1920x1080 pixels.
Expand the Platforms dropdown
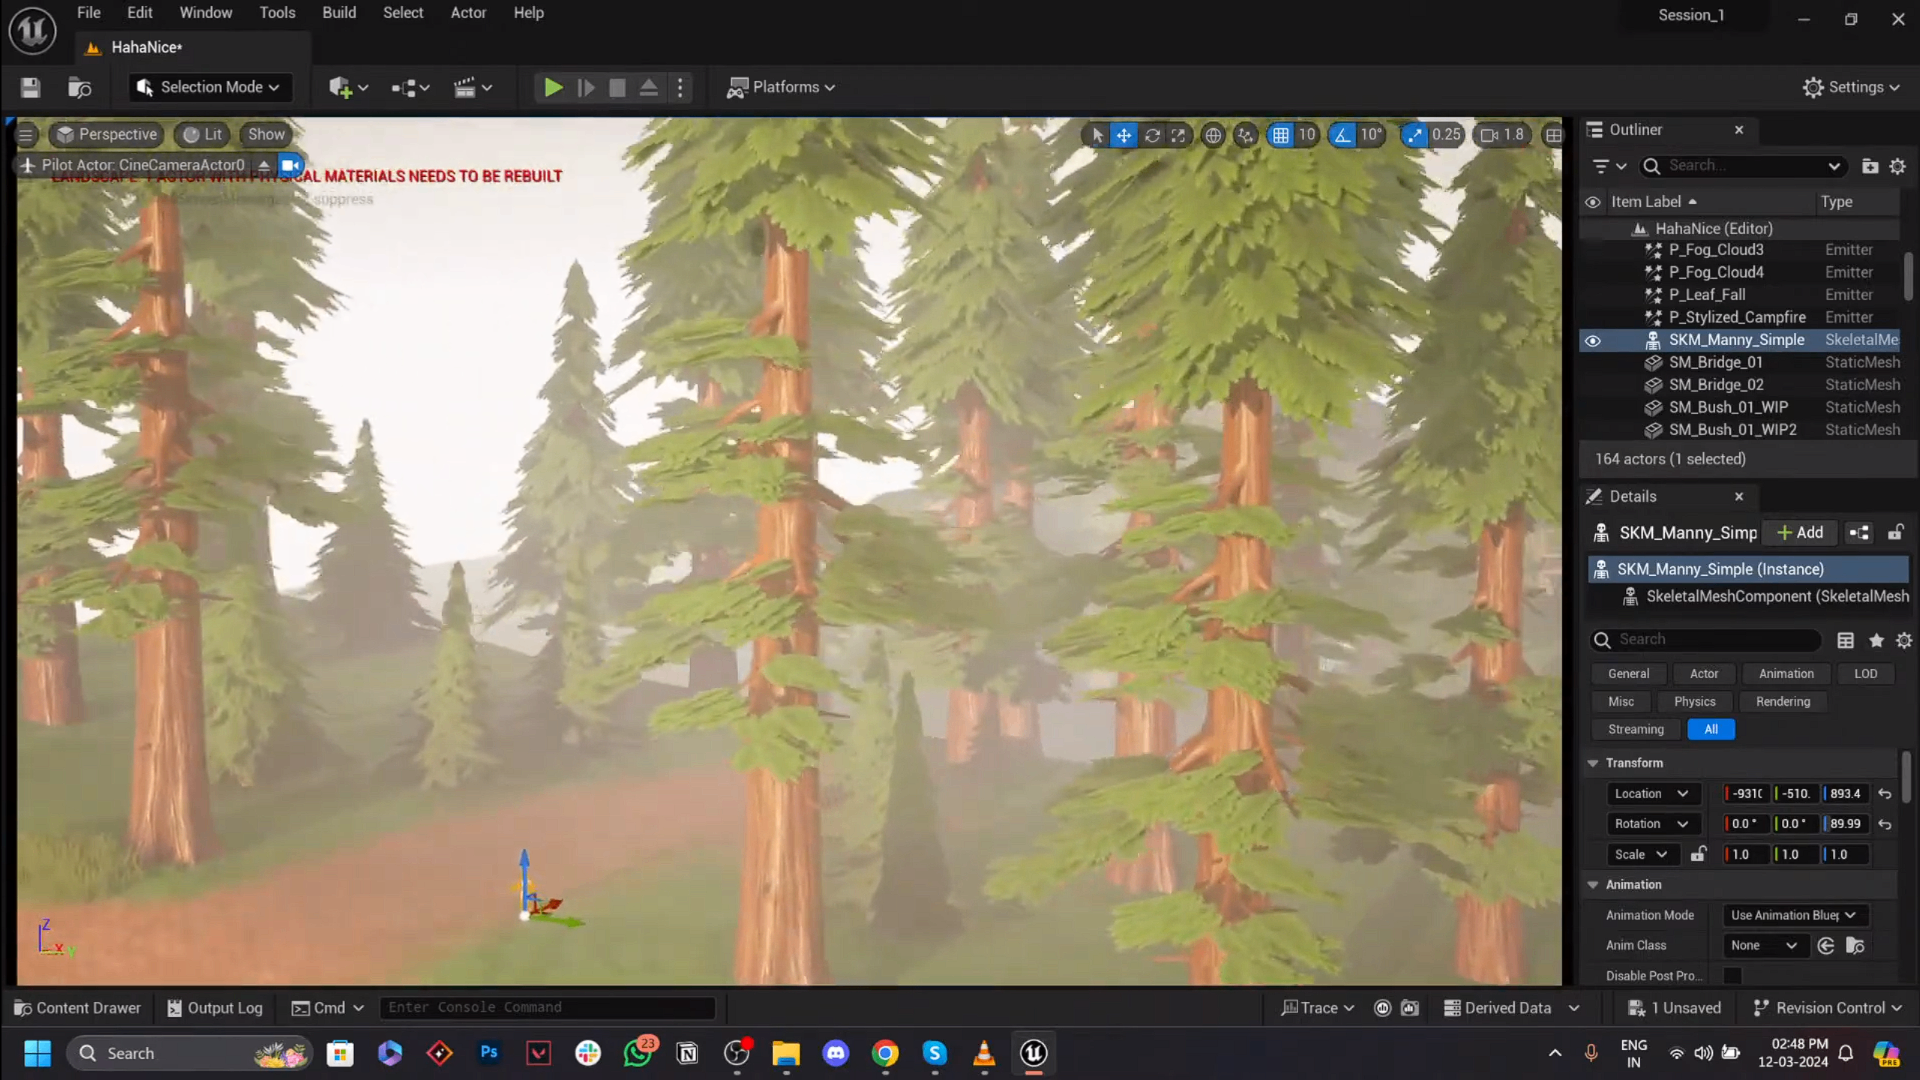tap(781, 87)
